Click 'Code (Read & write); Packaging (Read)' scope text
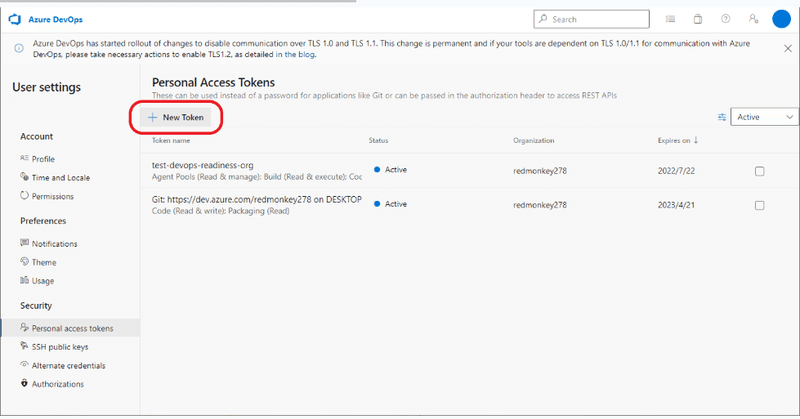This screenshot has width=800, height=419. pos(220,211)
